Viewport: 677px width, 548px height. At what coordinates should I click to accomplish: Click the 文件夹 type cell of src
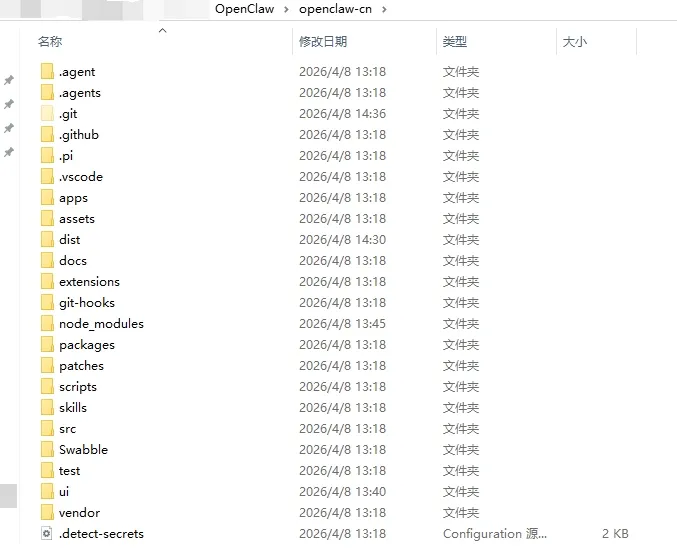[x=461, y=429]
